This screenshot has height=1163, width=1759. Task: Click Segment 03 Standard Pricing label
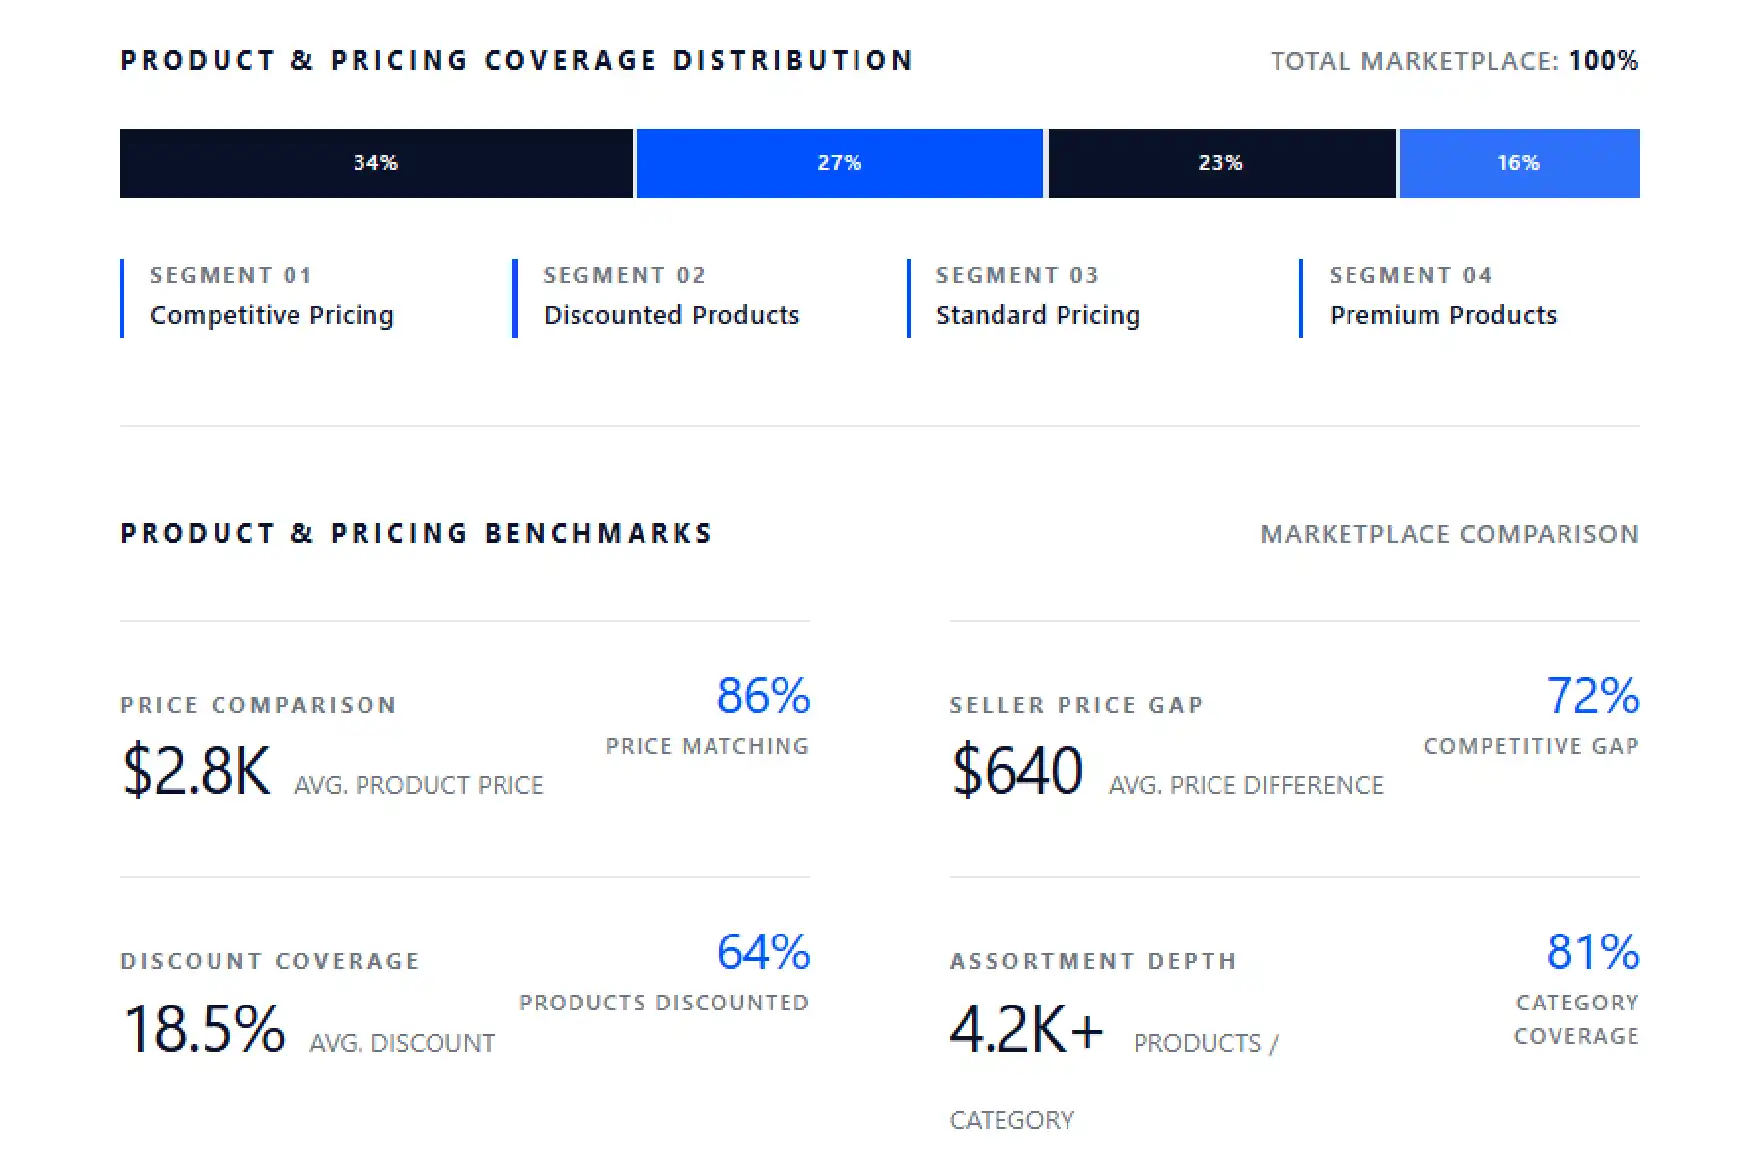point(1037,297)
